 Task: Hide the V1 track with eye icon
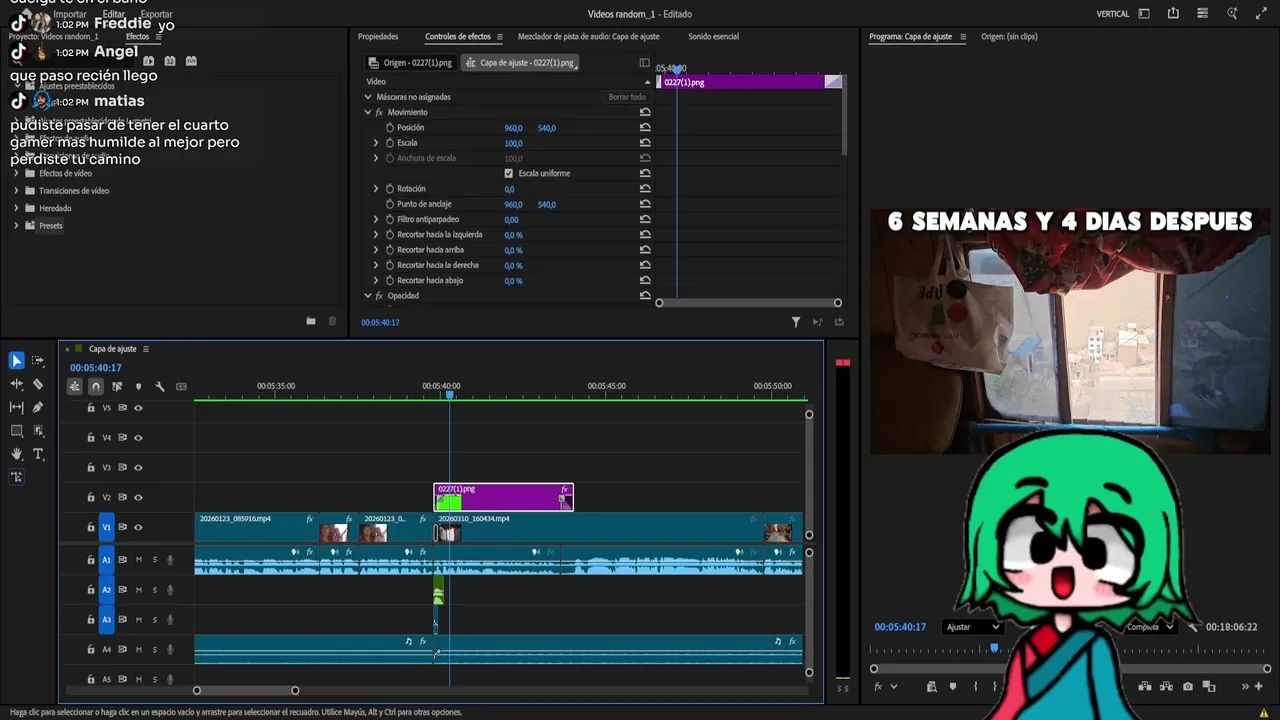pos(138,527)
